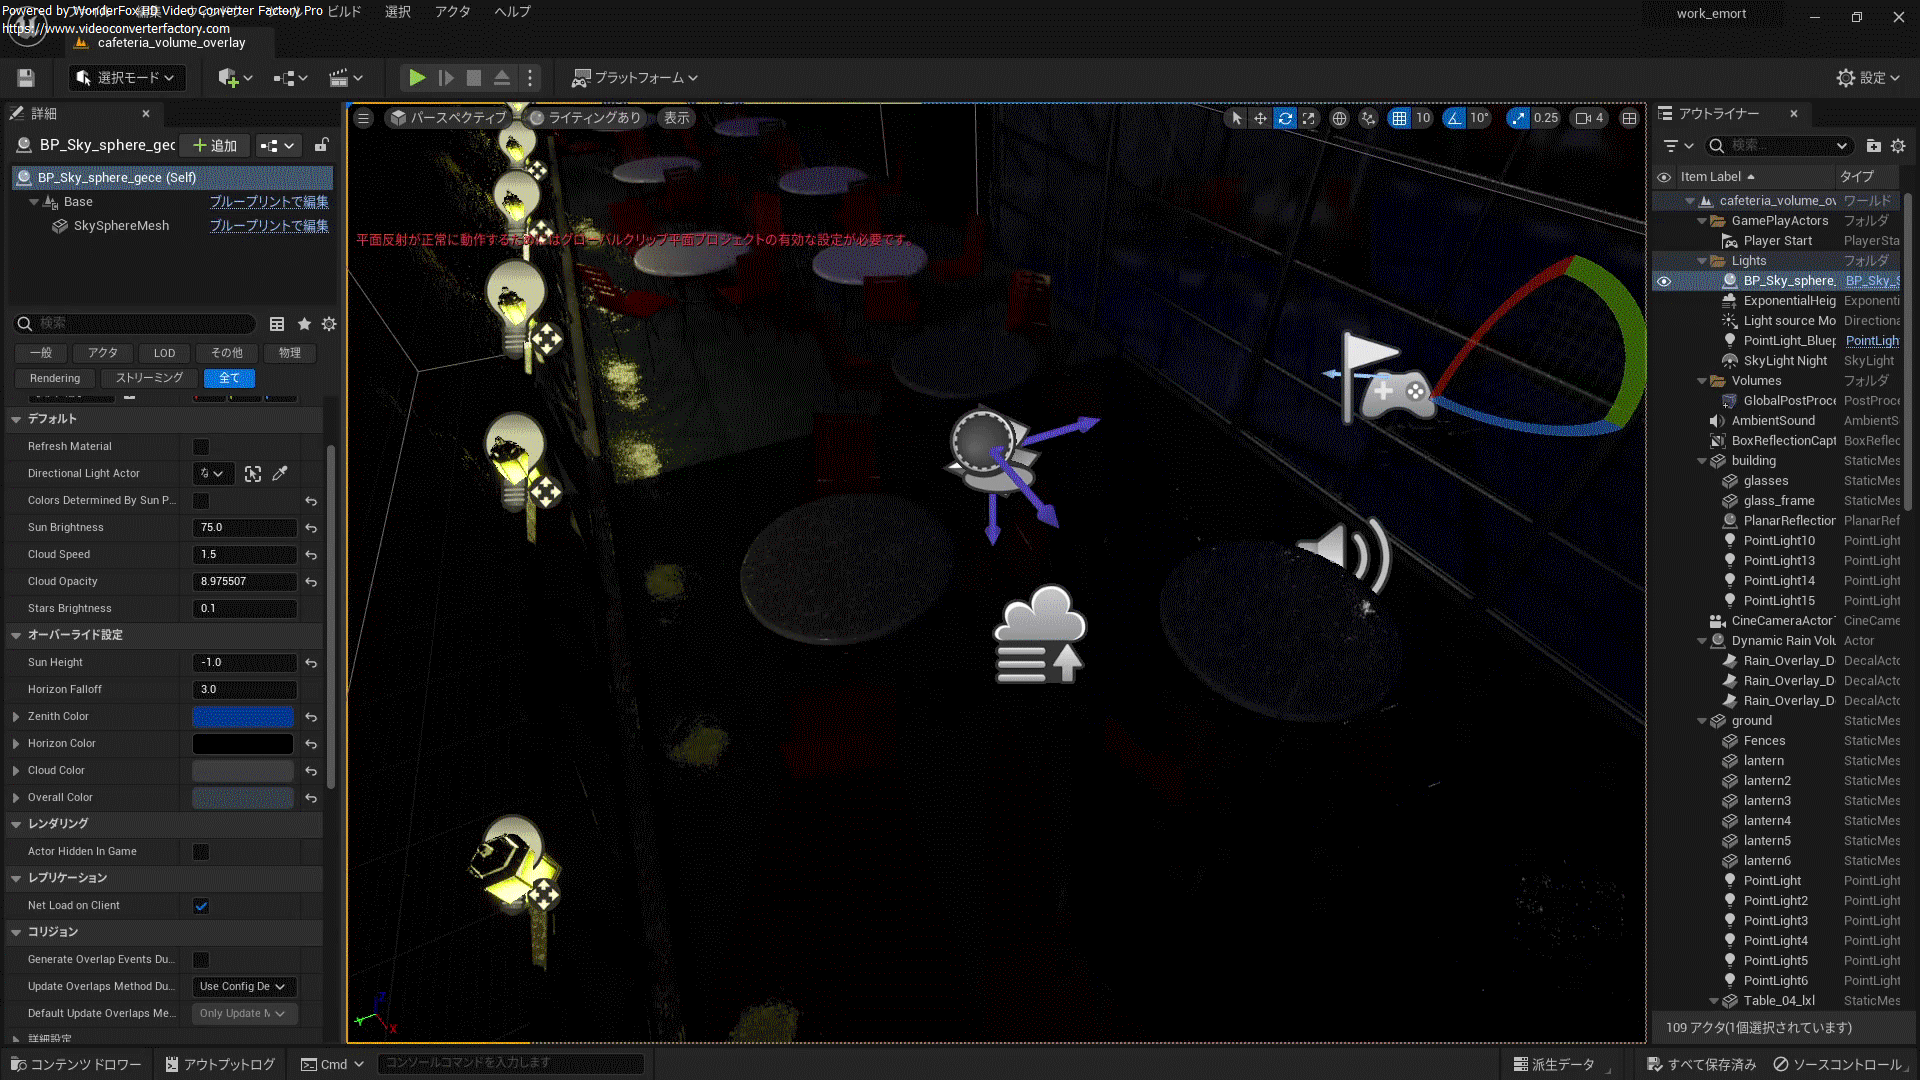The image size is (1920, 1080).
Task: Toggle BP_Sky_sphere visibility eye icon
Action: pyautogui.click(x=1664, y=281)
